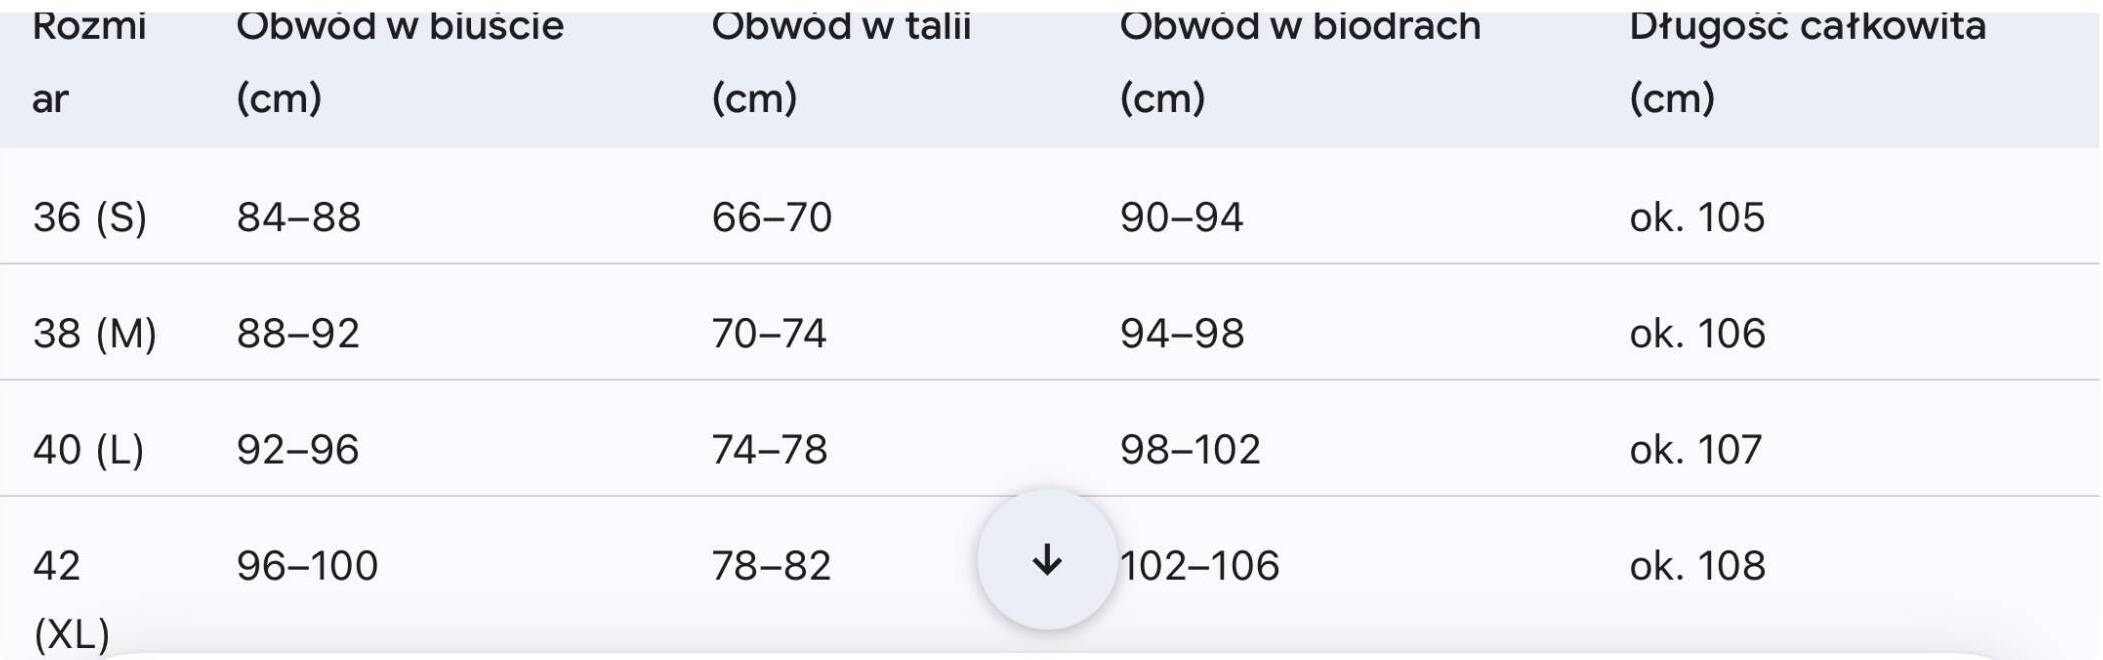Select the 74–78 waist value

pyautogui.click(x=769, y=449)
